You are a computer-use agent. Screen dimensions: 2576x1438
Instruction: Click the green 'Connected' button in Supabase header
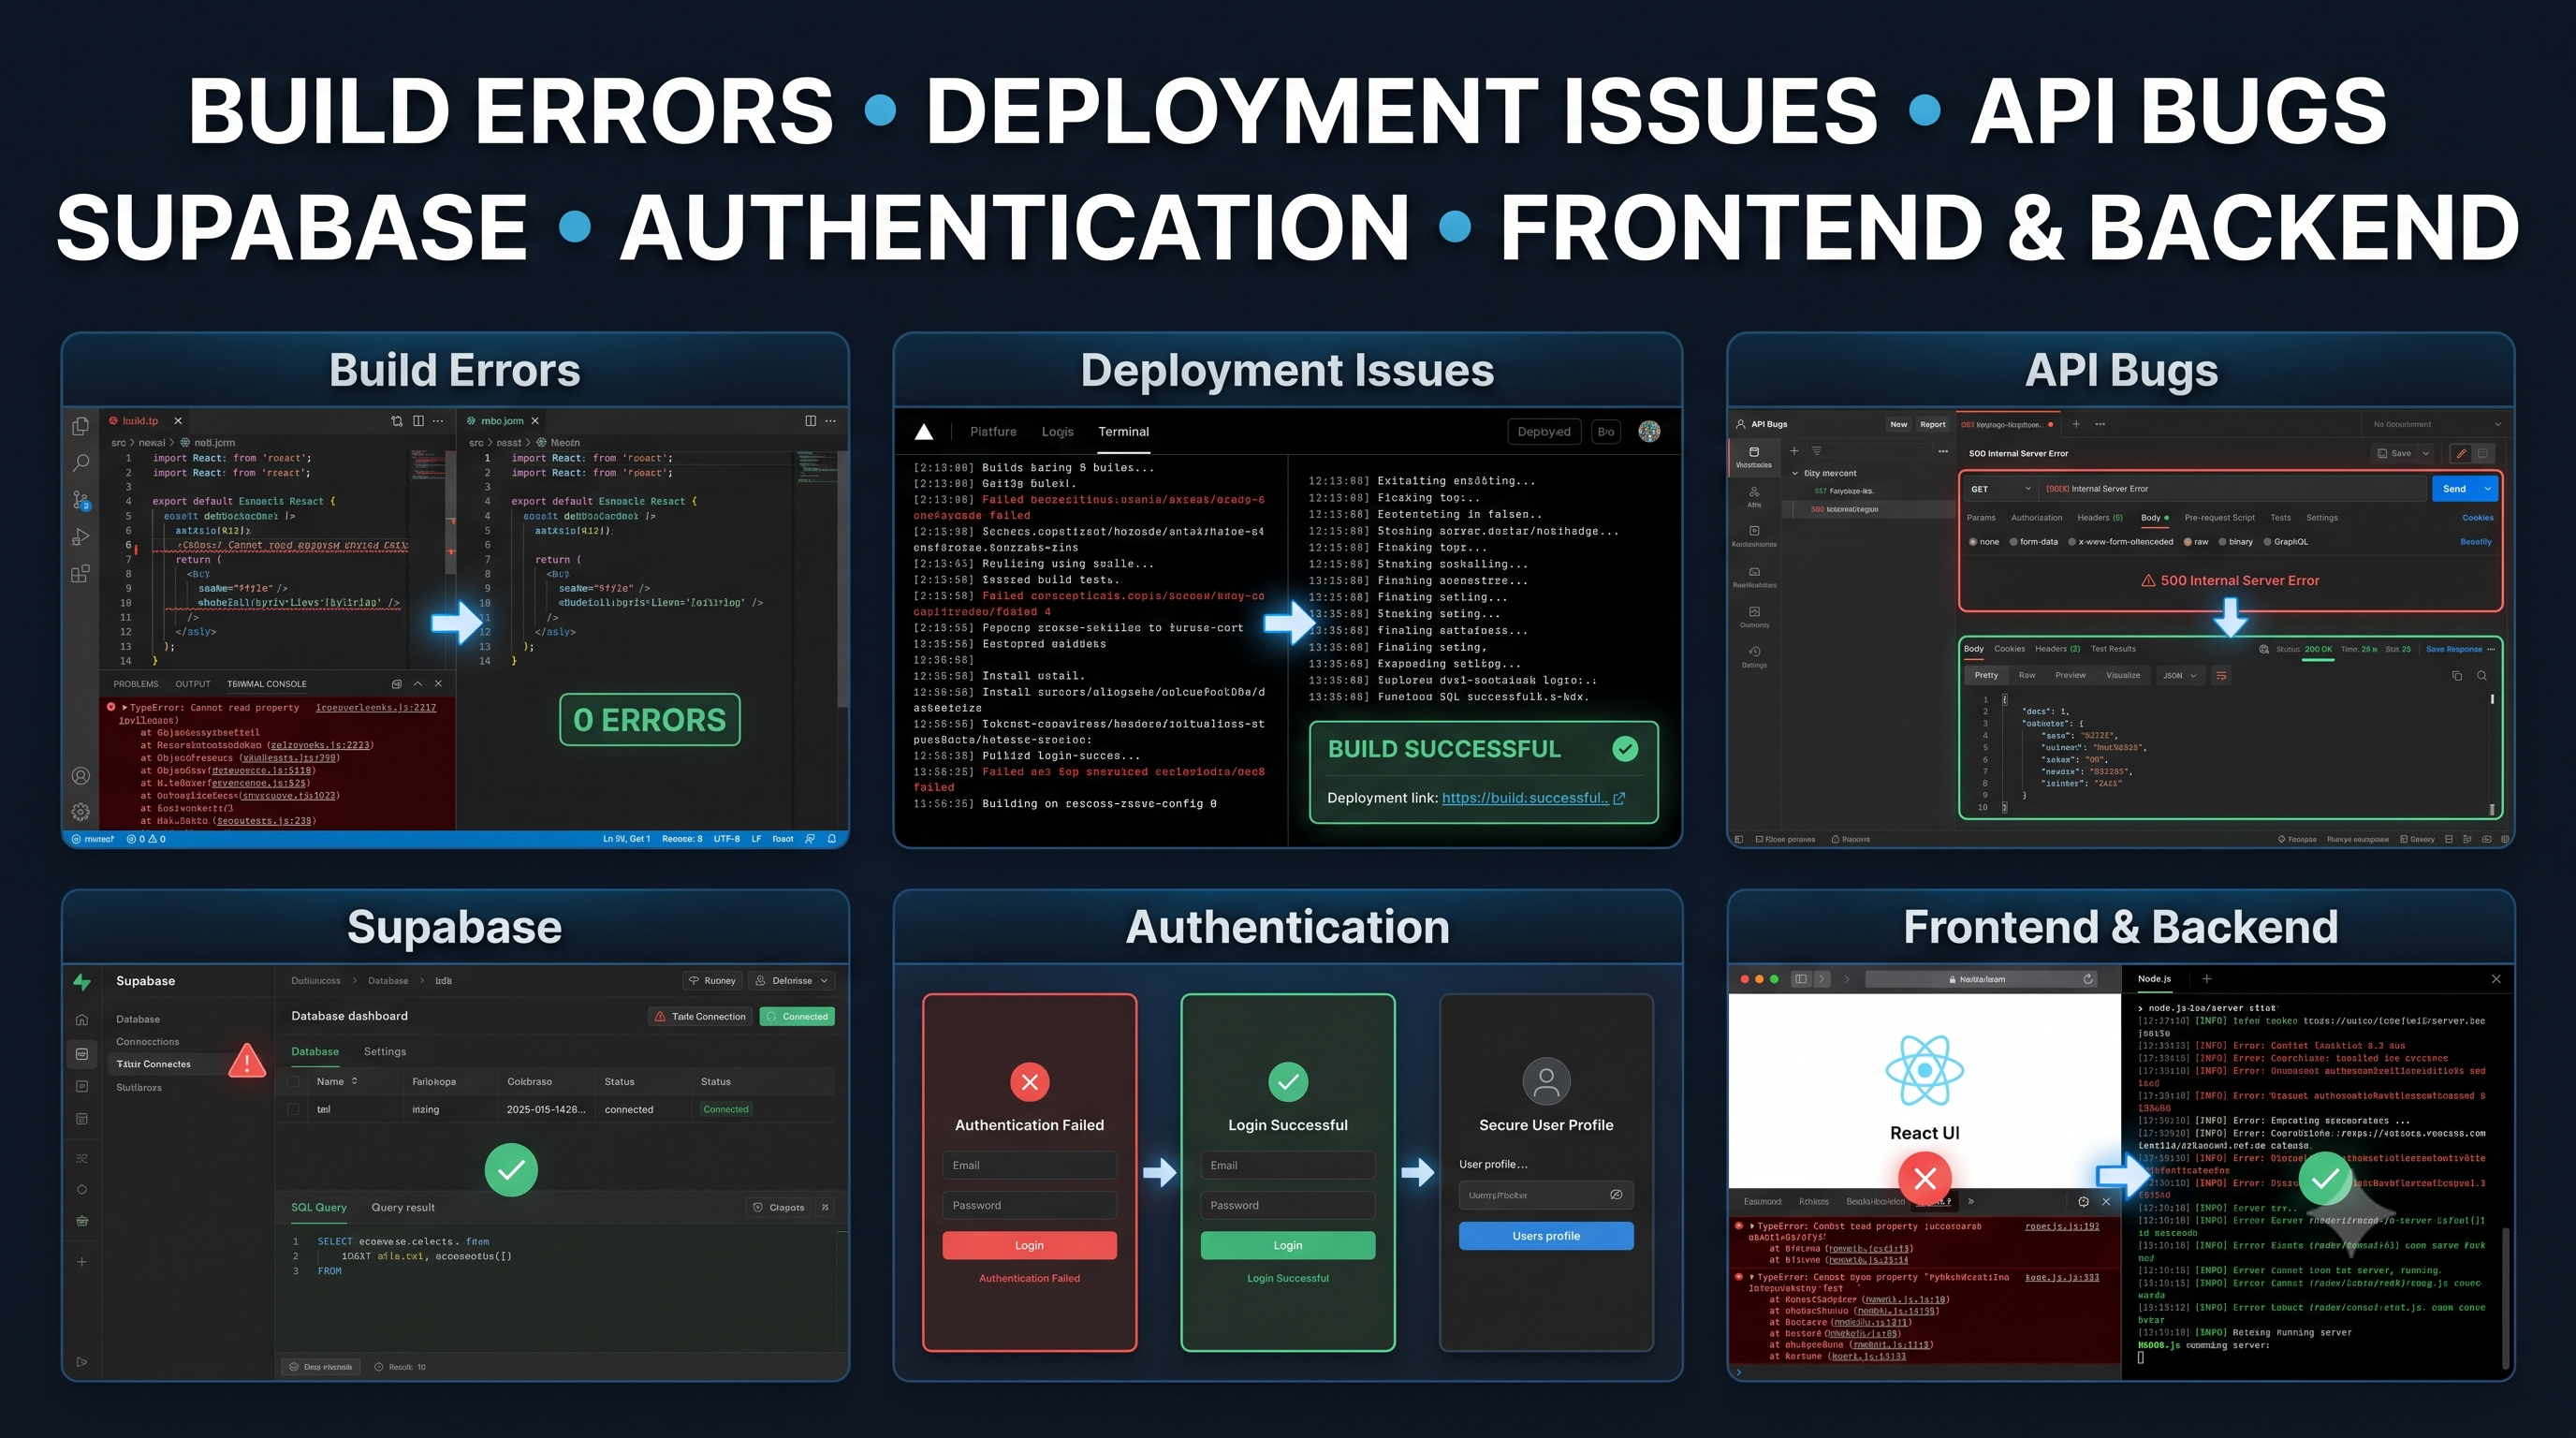pyautogui.click(x=797, y=1017)
